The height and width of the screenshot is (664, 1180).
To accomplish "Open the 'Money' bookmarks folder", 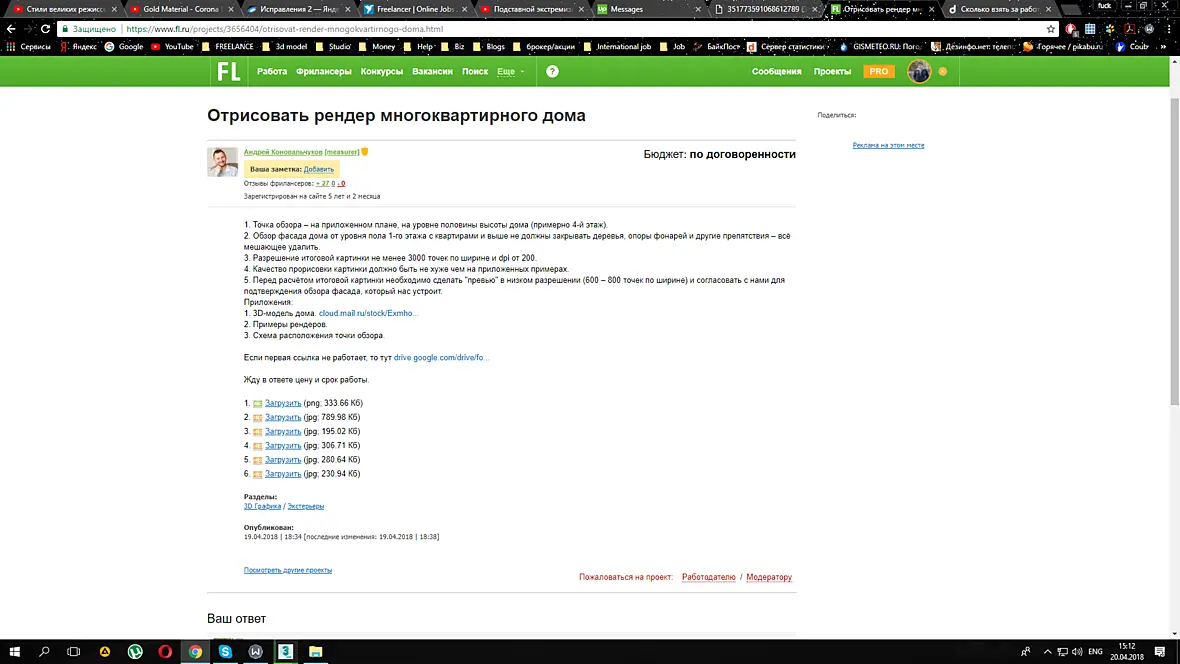I will click(x=376, y=47).
